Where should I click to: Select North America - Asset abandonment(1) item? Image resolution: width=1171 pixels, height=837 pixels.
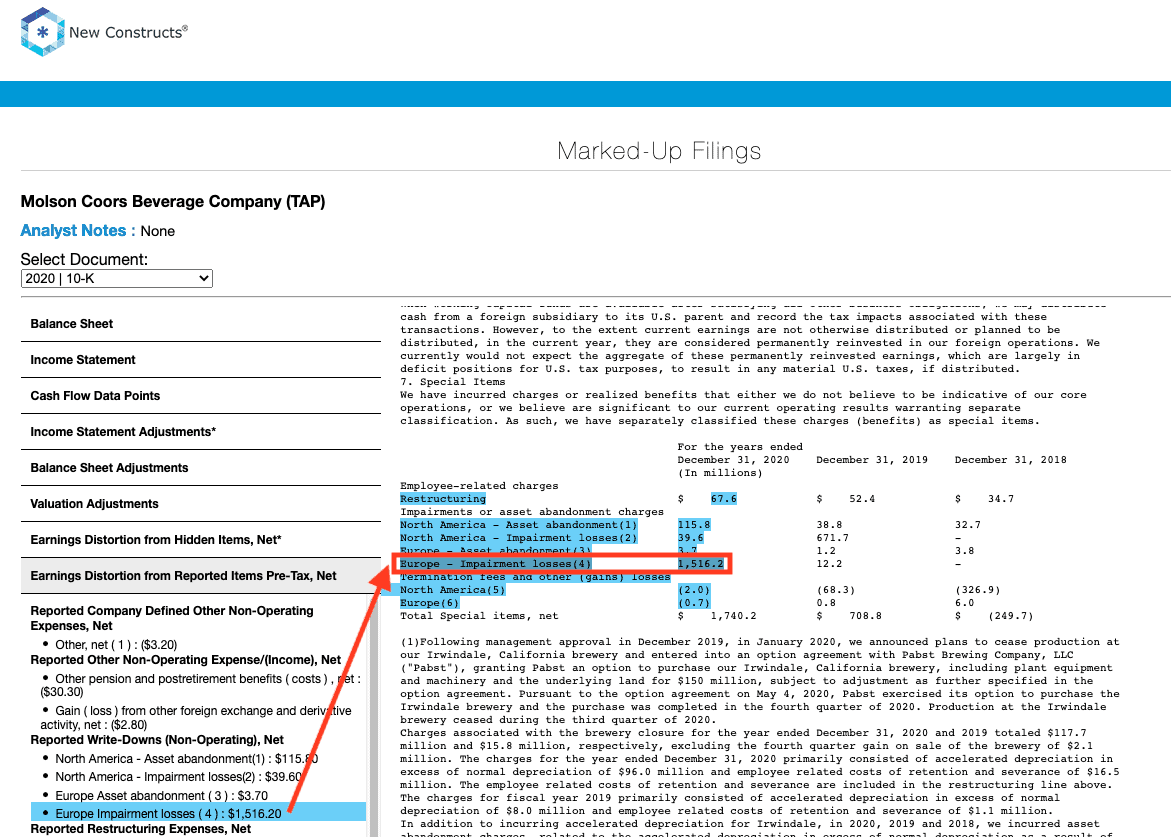click(x=187, y=759)
